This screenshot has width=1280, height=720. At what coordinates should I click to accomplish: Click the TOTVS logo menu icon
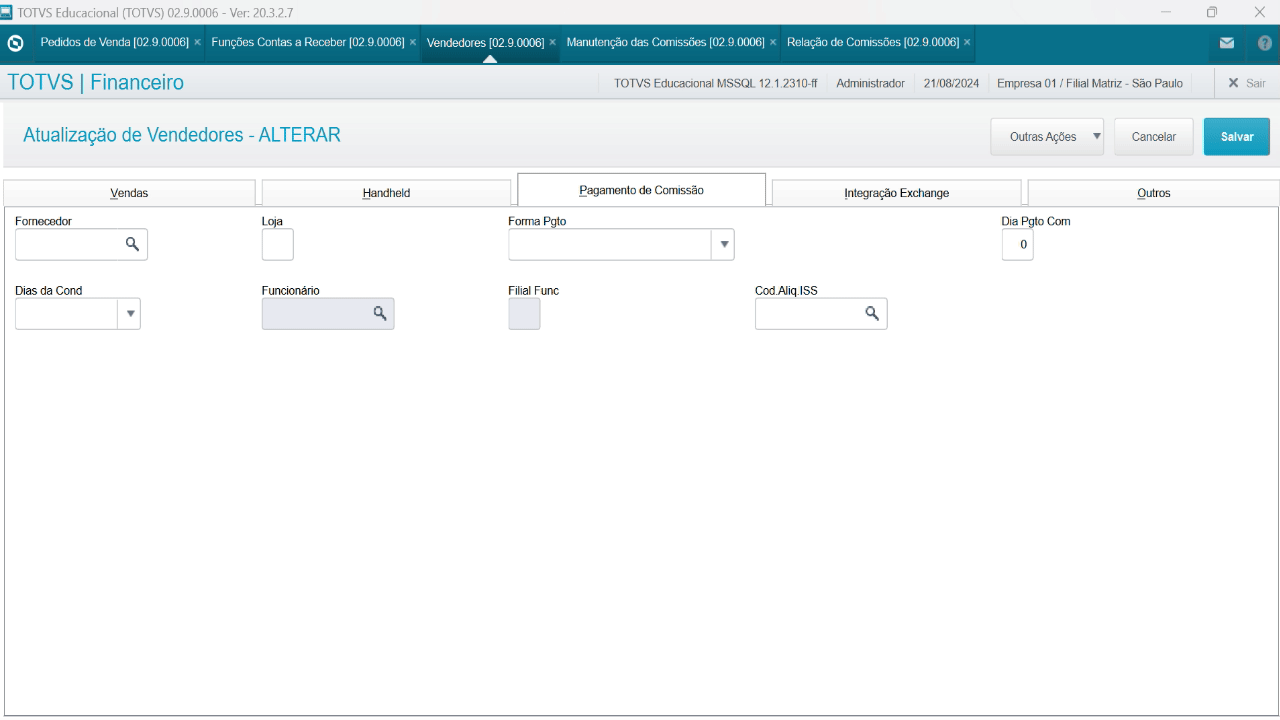[x=15, y=43]
